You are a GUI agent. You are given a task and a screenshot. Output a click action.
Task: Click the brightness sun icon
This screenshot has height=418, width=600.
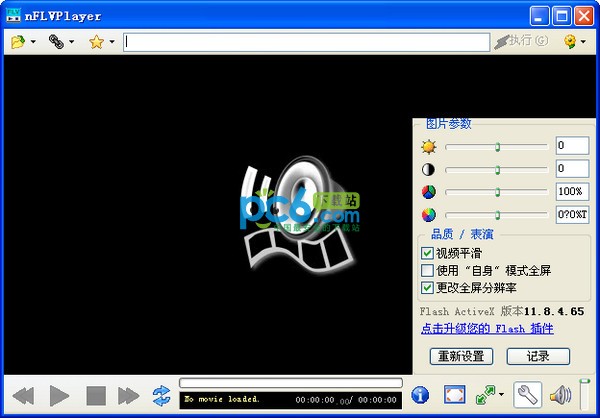click(x=429, y=147)
